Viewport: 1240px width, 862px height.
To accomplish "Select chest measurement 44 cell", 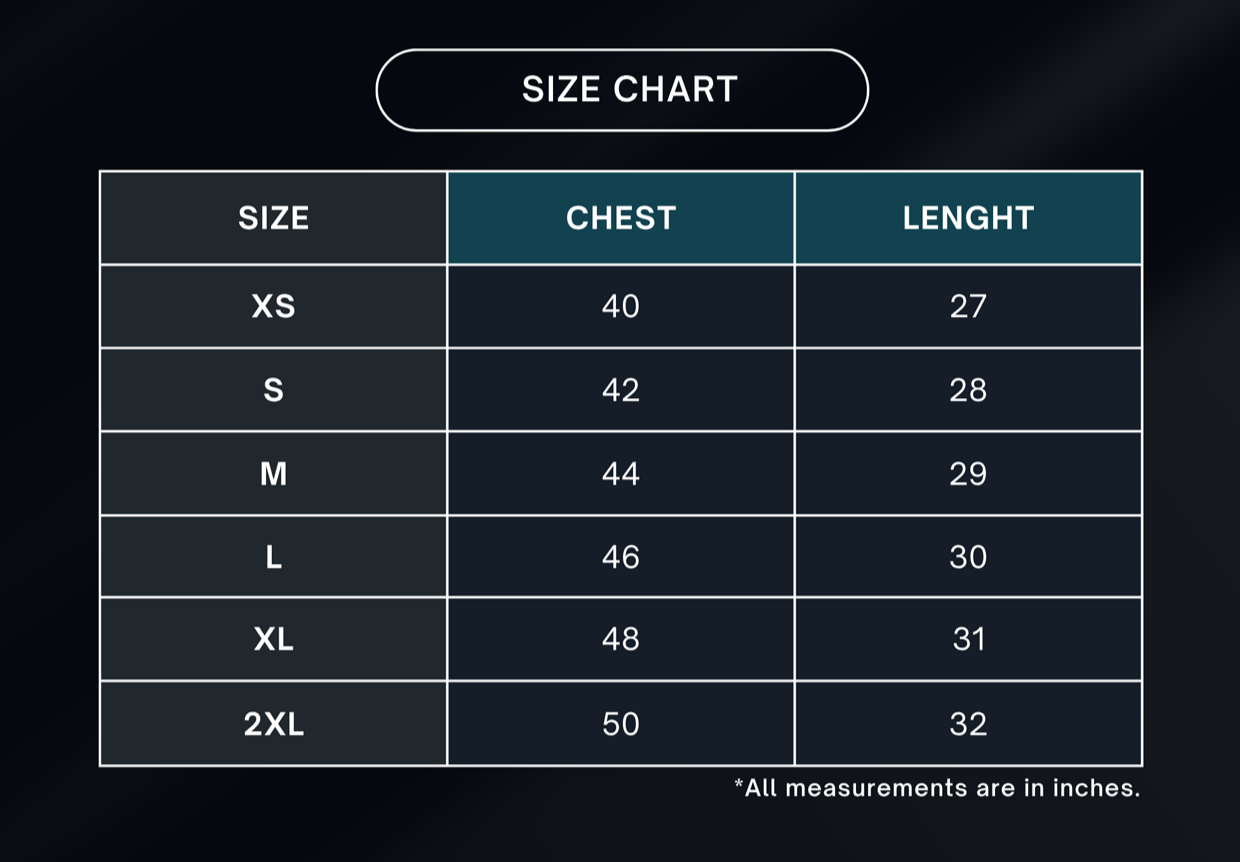I will pyautogui.click(x=621, y=473).
